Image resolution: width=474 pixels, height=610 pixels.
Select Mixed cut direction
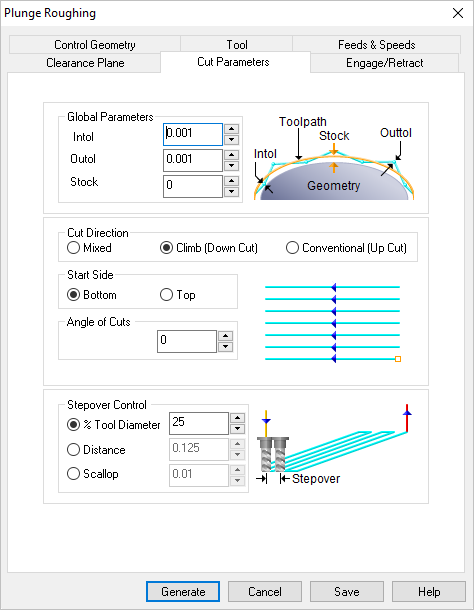(89, 248)
